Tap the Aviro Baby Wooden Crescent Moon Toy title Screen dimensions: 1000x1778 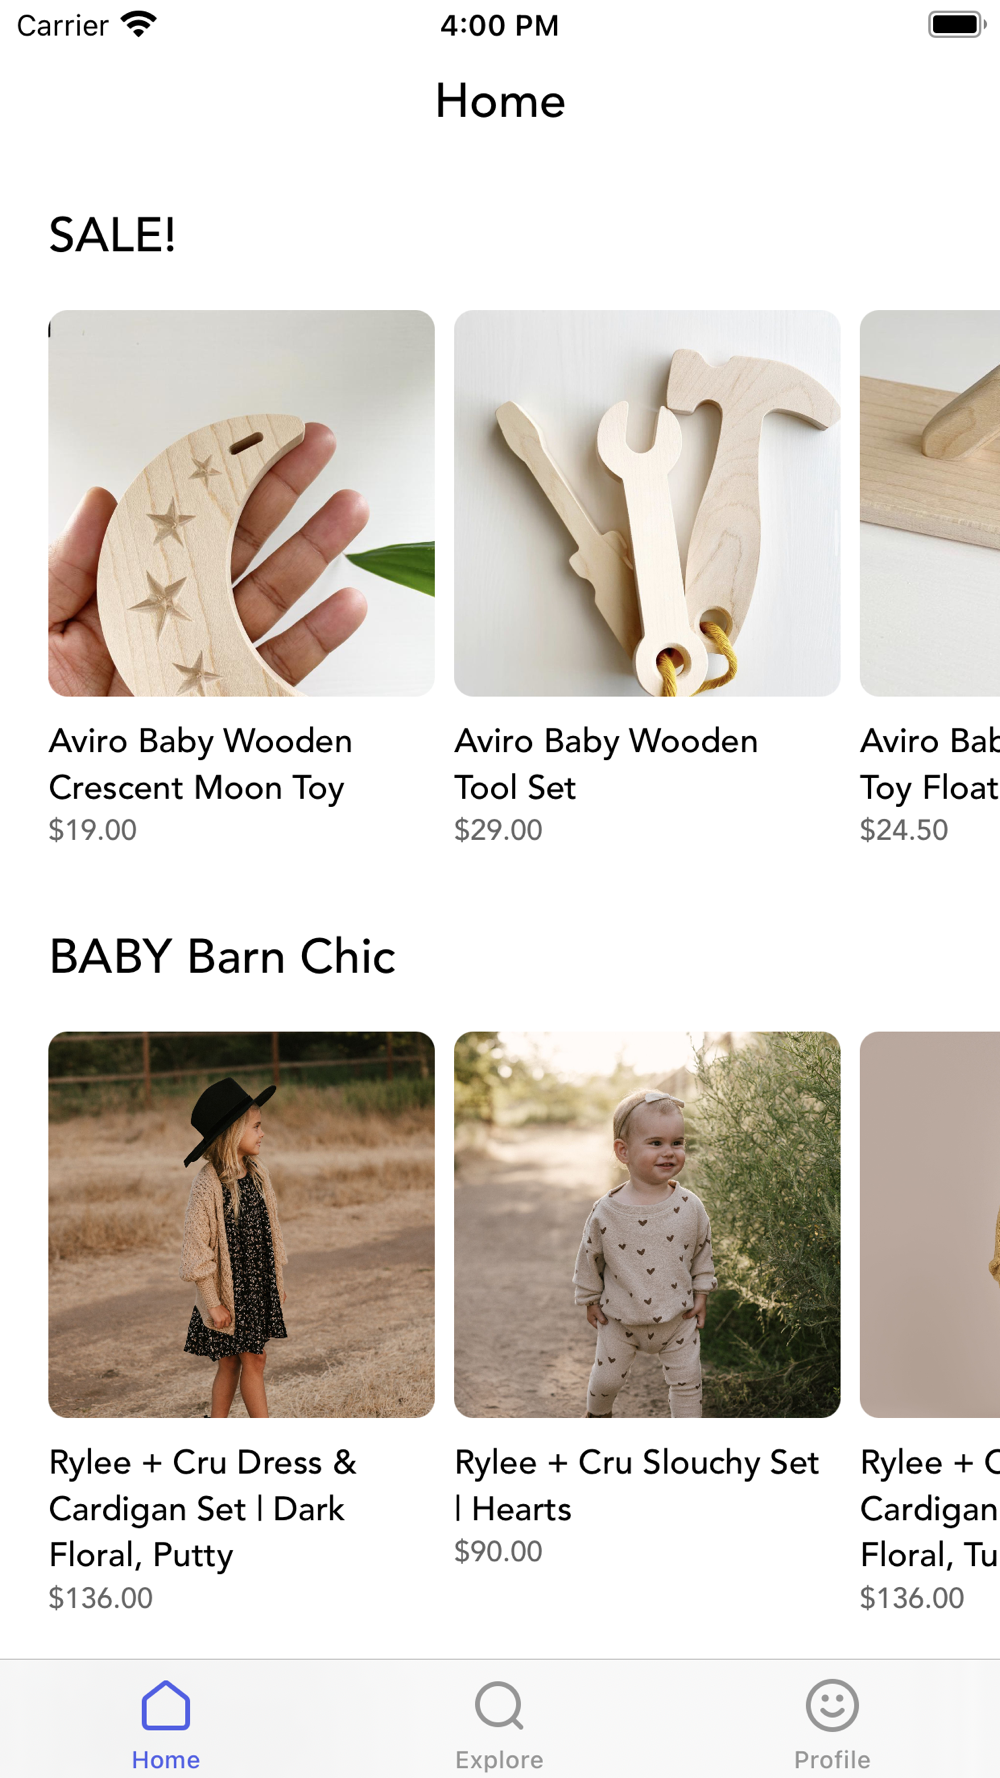201,764
